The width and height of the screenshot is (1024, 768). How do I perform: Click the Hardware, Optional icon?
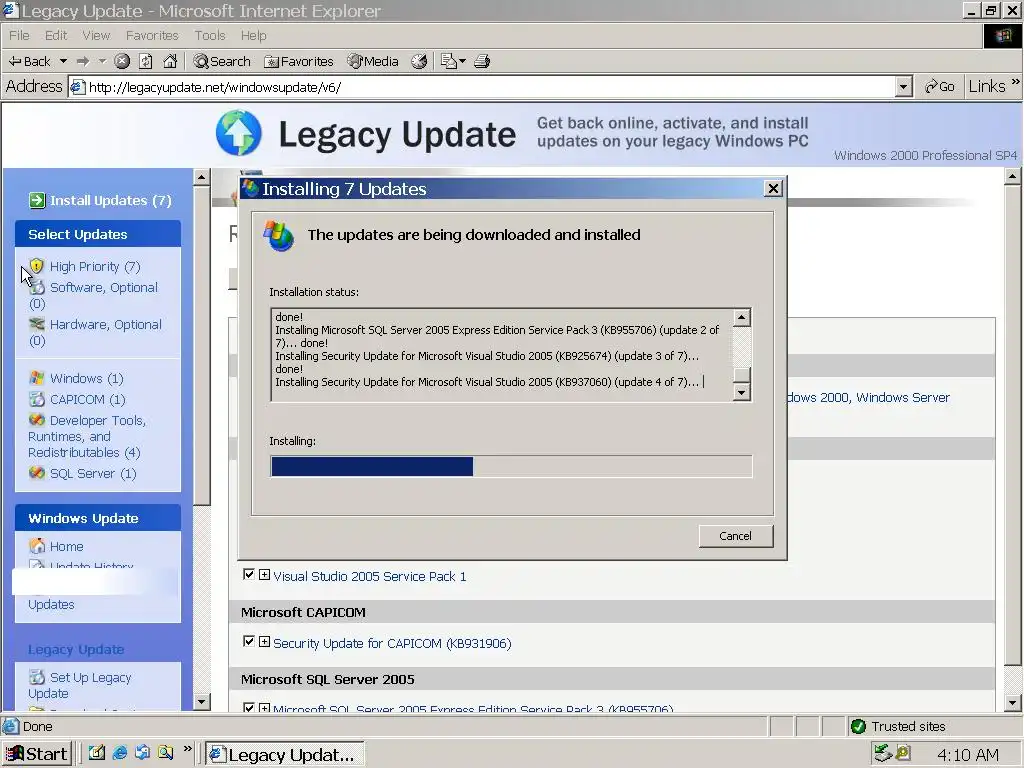[x=37, y=324]
